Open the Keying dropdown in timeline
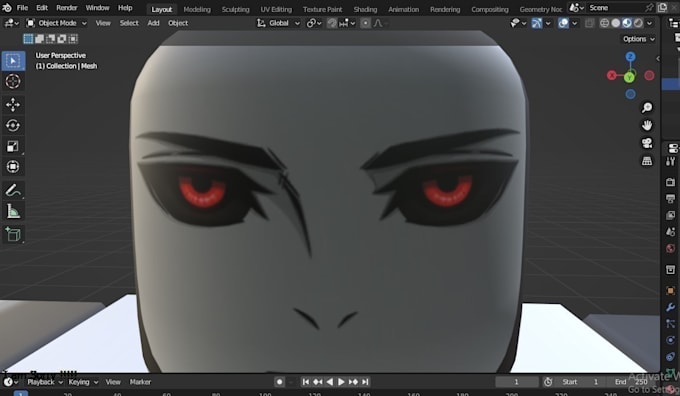Screen dimensions: 680x396 (83, 382)
